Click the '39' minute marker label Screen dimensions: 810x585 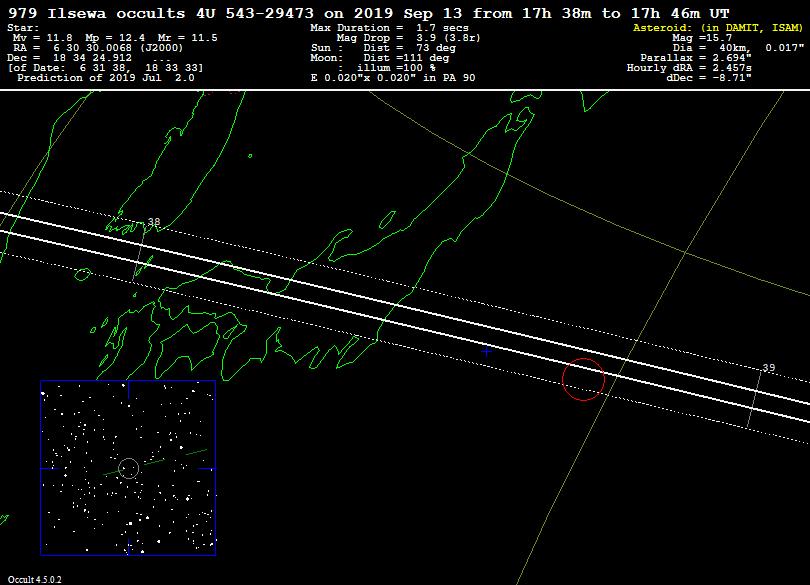(x=769, y=367)
